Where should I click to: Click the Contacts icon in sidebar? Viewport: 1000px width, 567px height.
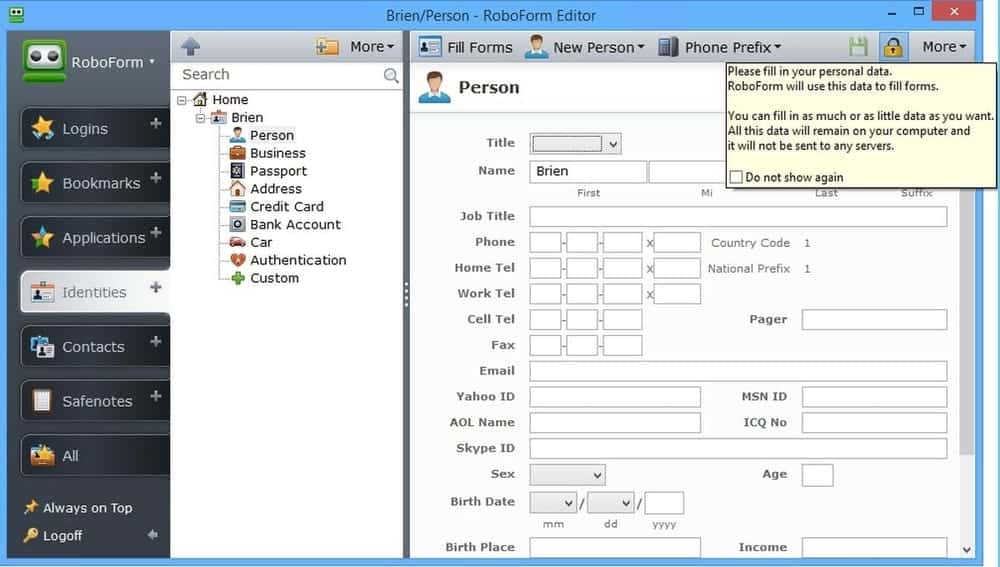(x=43, y=346)
